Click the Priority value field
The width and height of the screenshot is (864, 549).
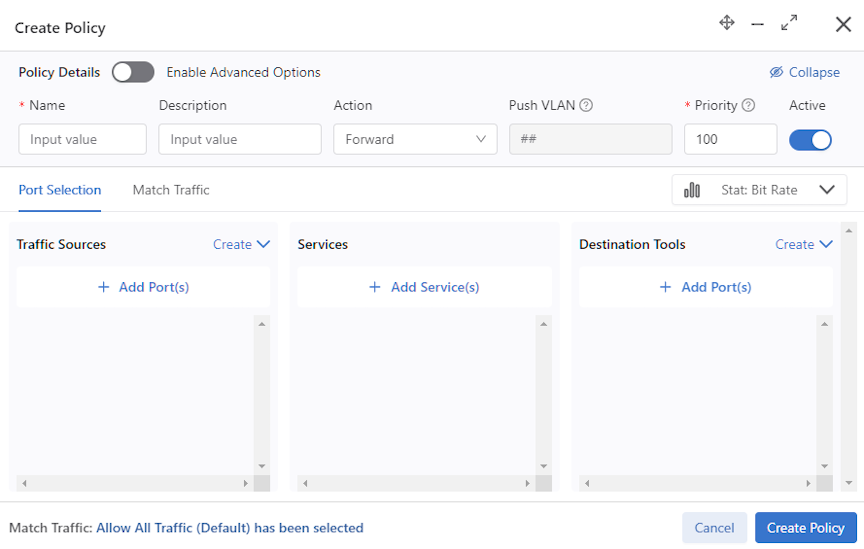pyautogui.click(x=730, y=139)
